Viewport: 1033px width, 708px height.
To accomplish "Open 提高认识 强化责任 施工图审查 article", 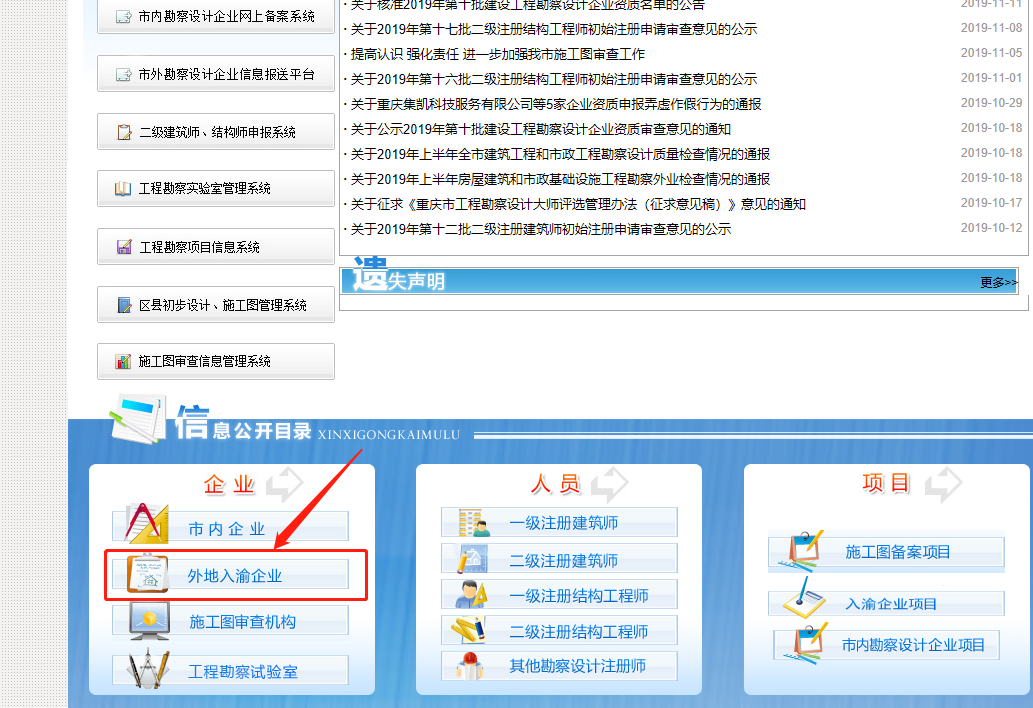I will click(x=497, y=54).
